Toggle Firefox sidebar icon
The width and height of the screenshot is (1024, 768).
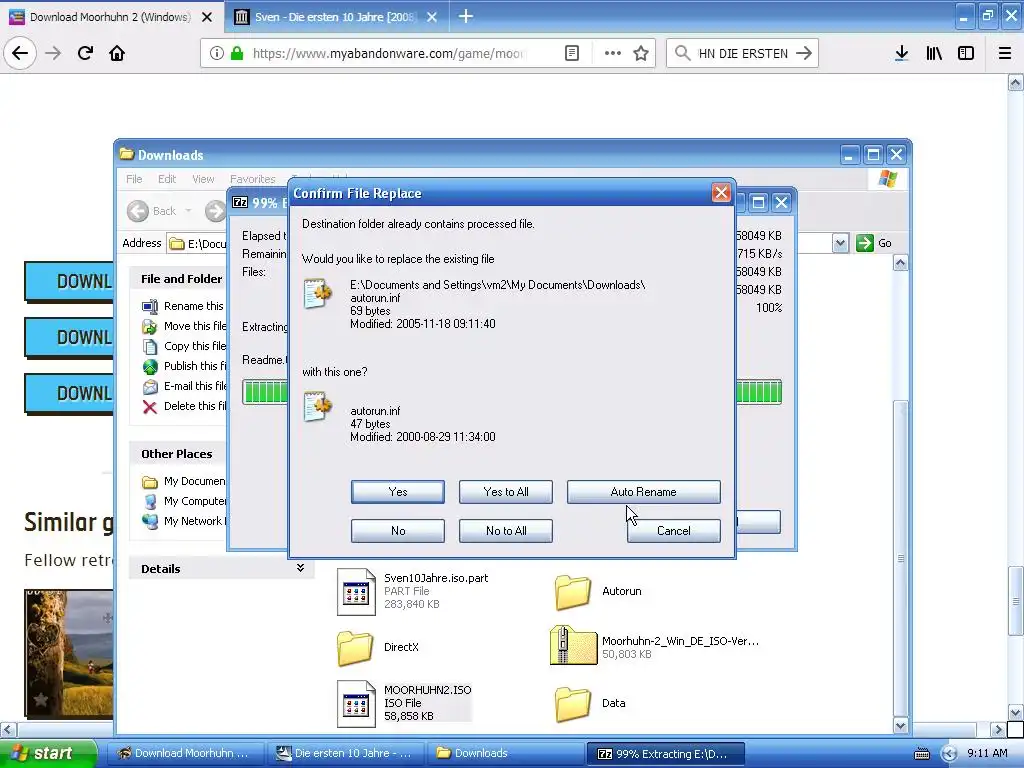click(966, 53)
